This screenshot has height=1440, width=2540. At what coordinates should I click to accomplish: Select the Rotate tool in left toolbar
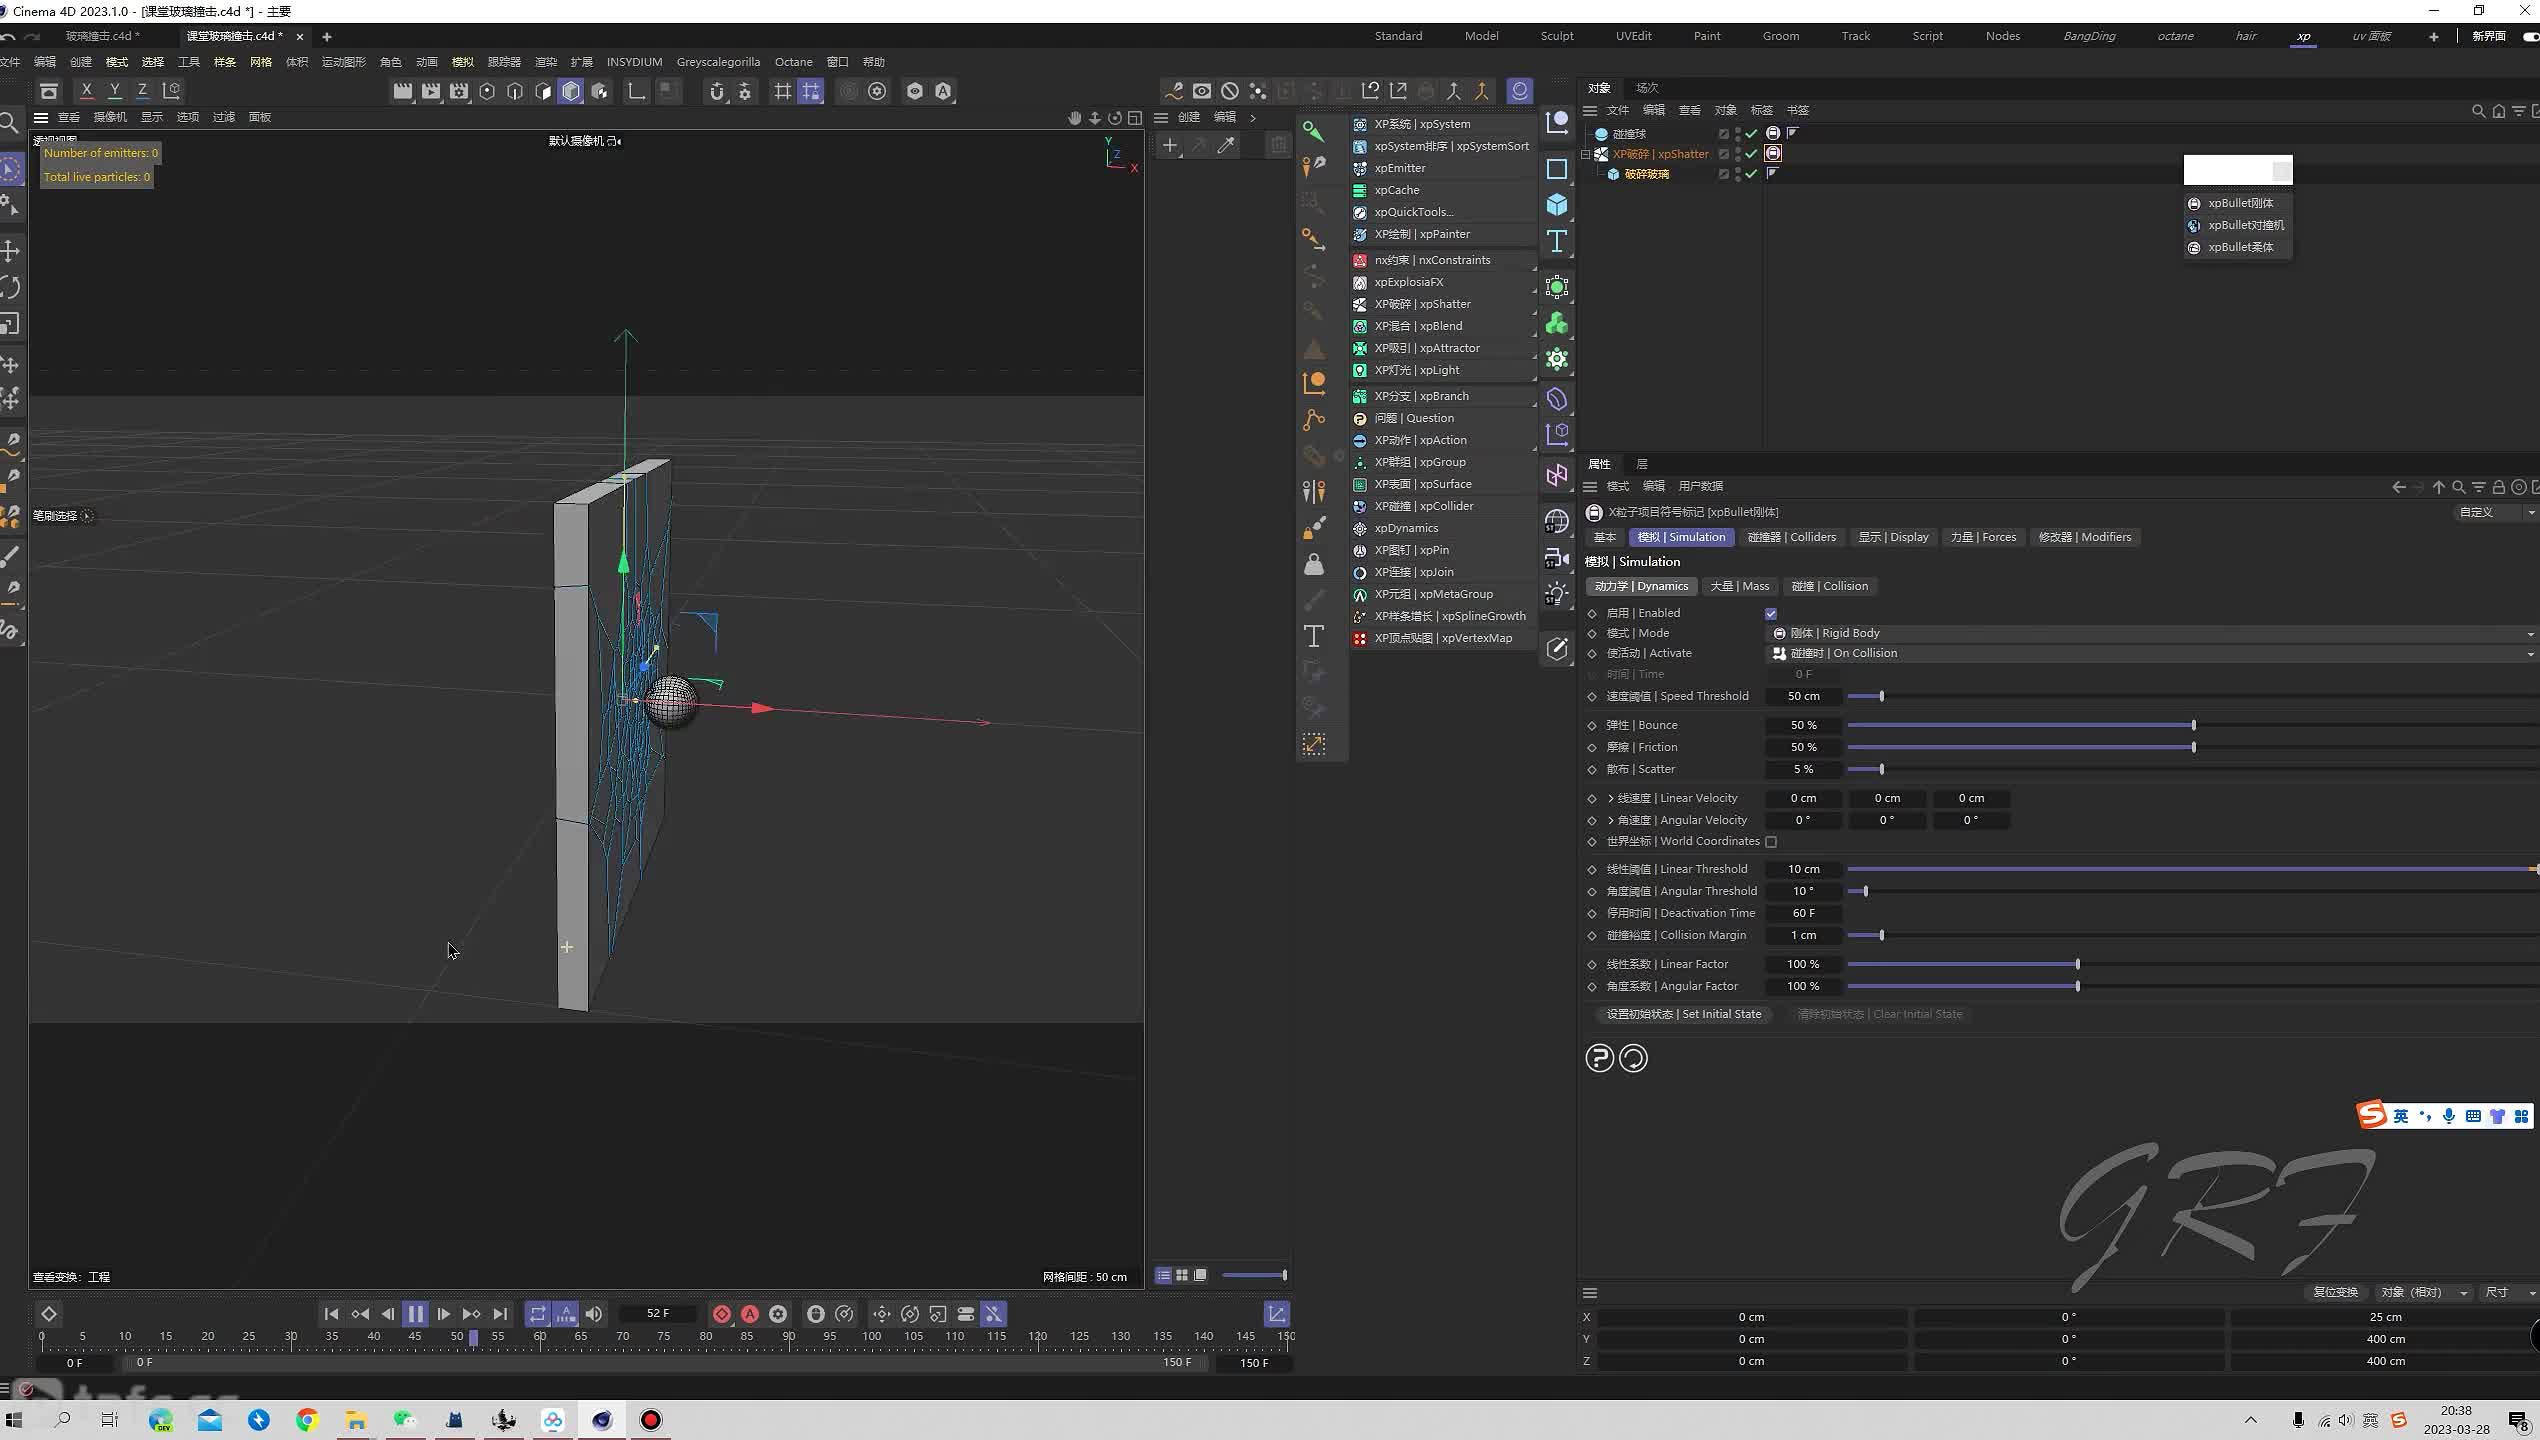click(11, 288)
